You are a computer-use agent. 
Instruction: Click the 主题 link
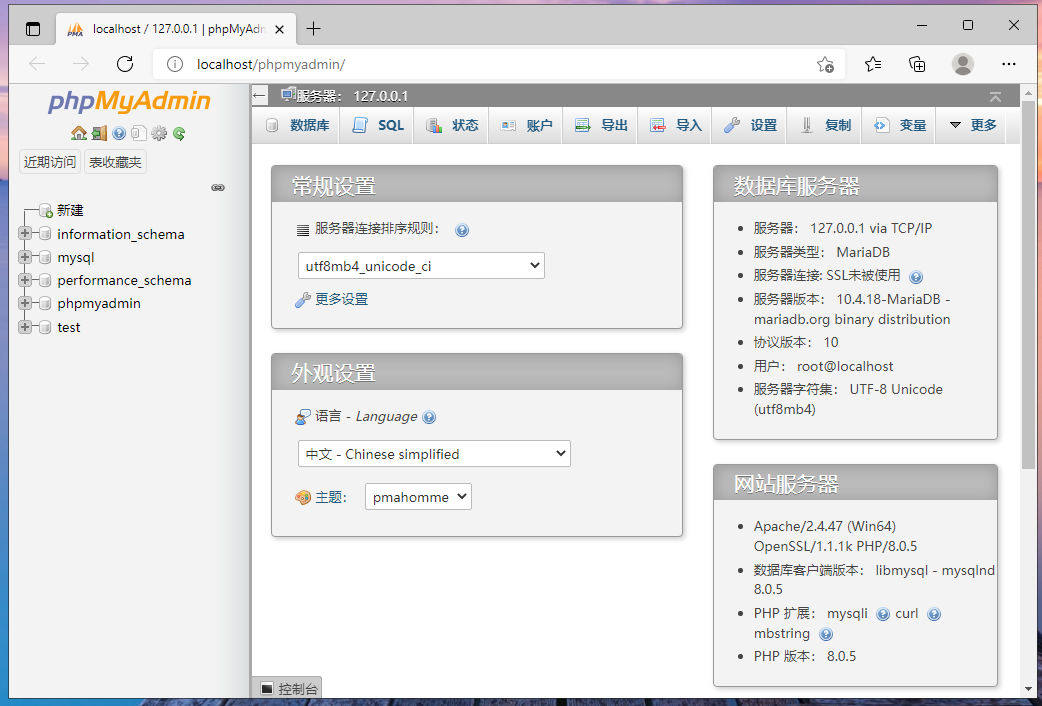[330, 497]
